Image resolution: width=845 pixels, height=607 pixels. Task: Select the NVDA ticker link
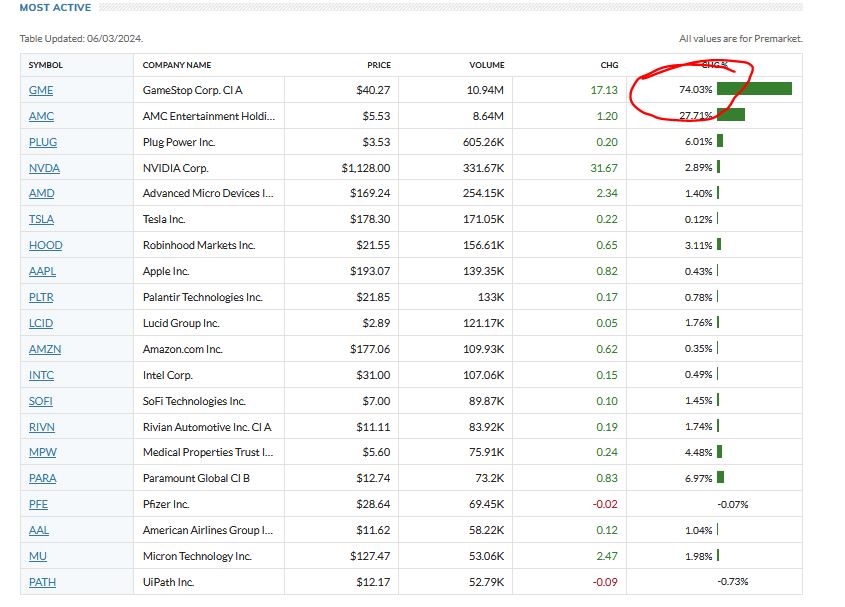pos(44,168)
